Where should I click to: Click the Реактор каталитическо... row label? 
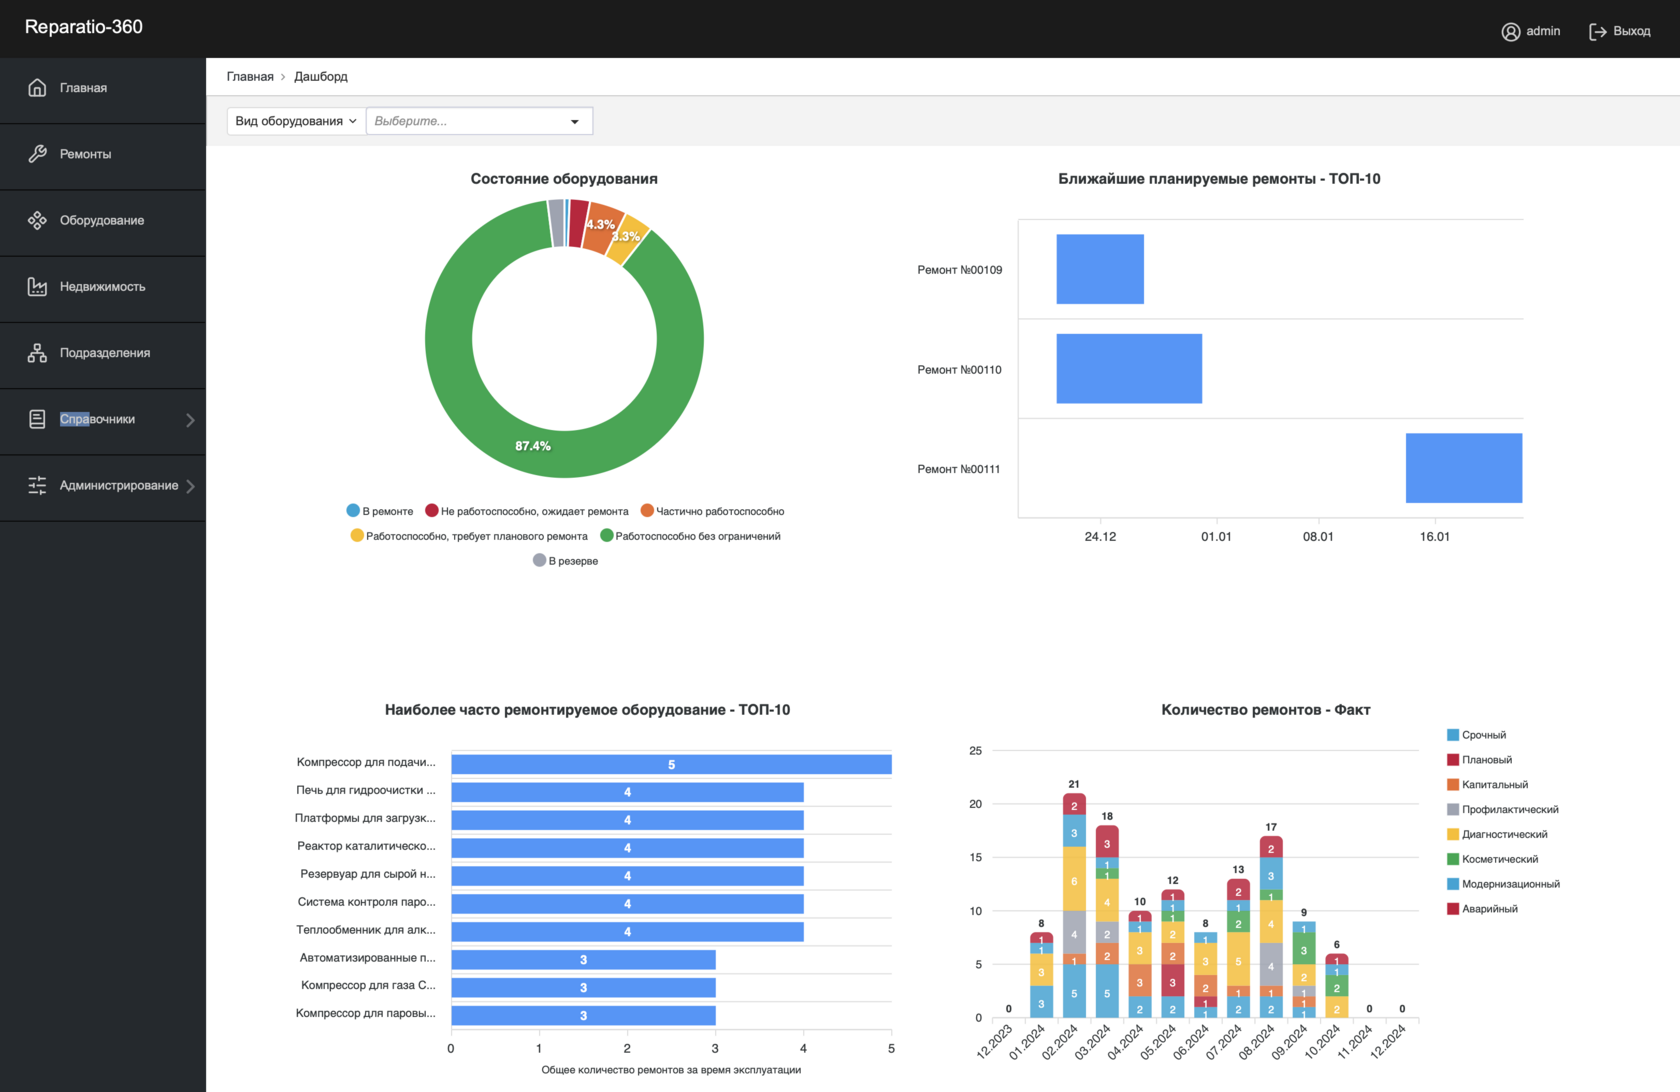(x=366, y=846)
